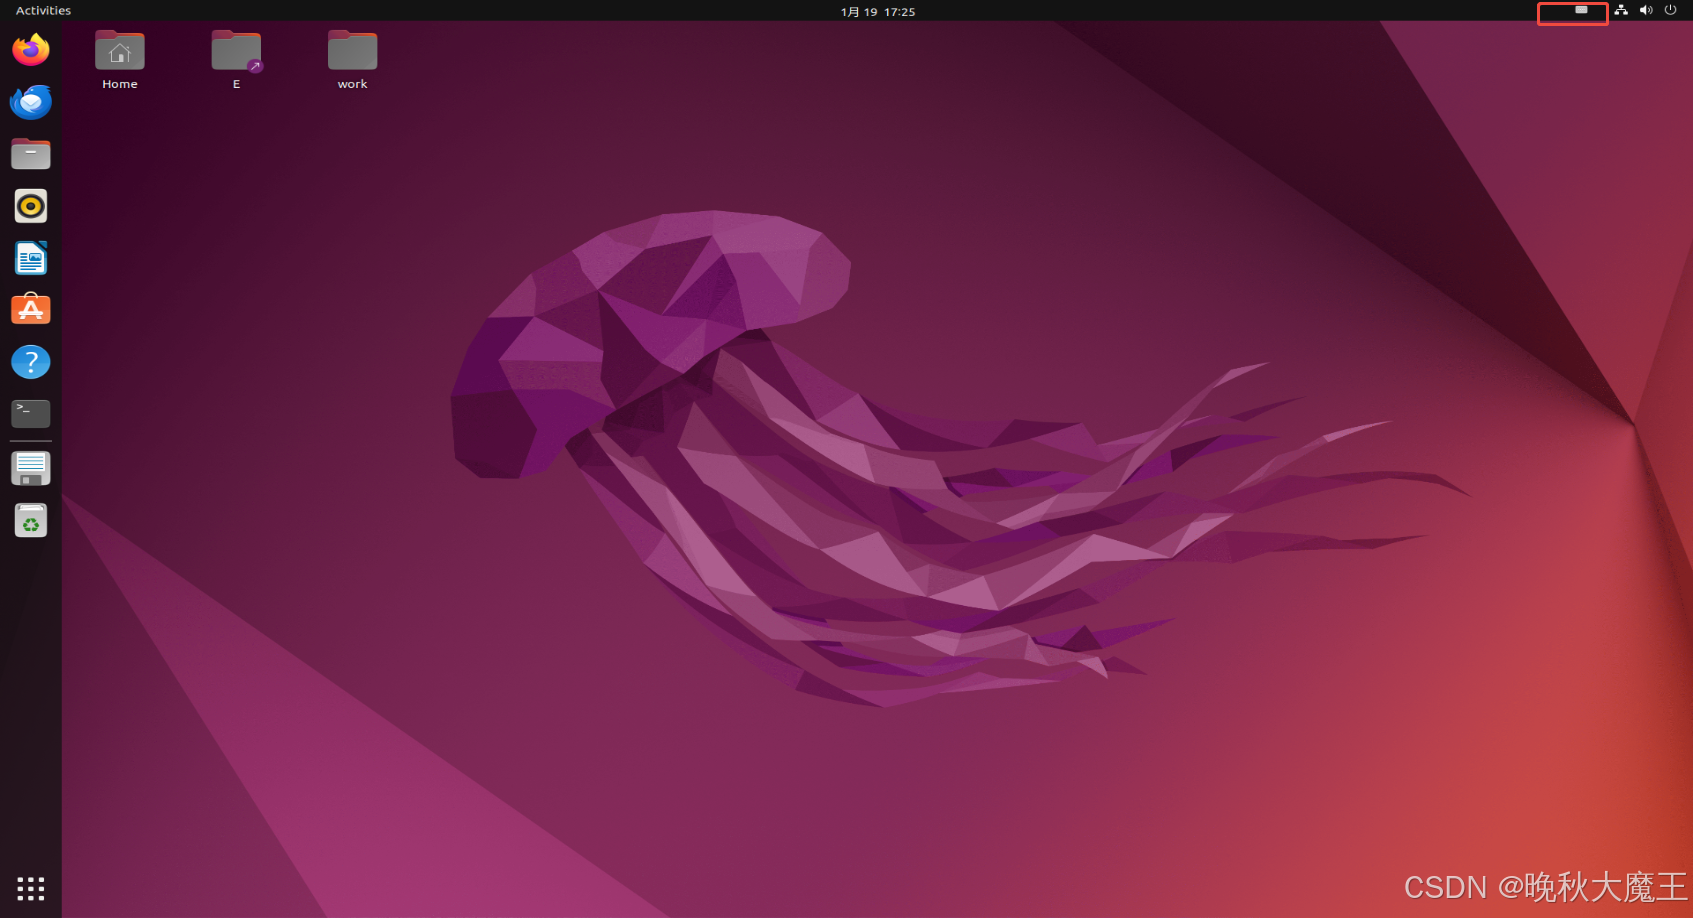1693x918 pixels.
Task: Open Thunderbird Mail from the dock
Action: pyautogui.click(x=31, y=101)
